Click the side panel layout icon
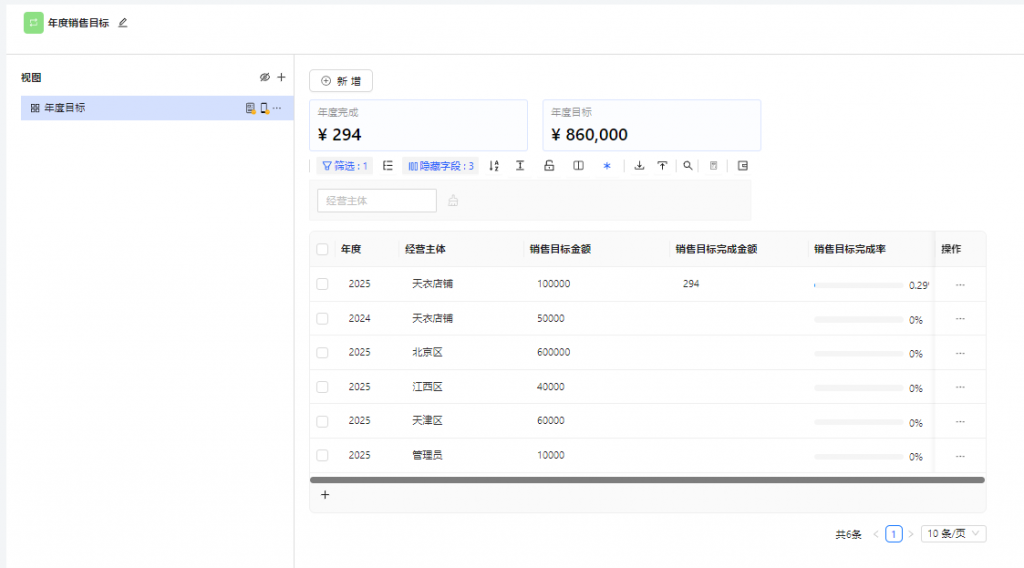The width and height of the screenshot is (1024, 568). (x=743, y=166)
